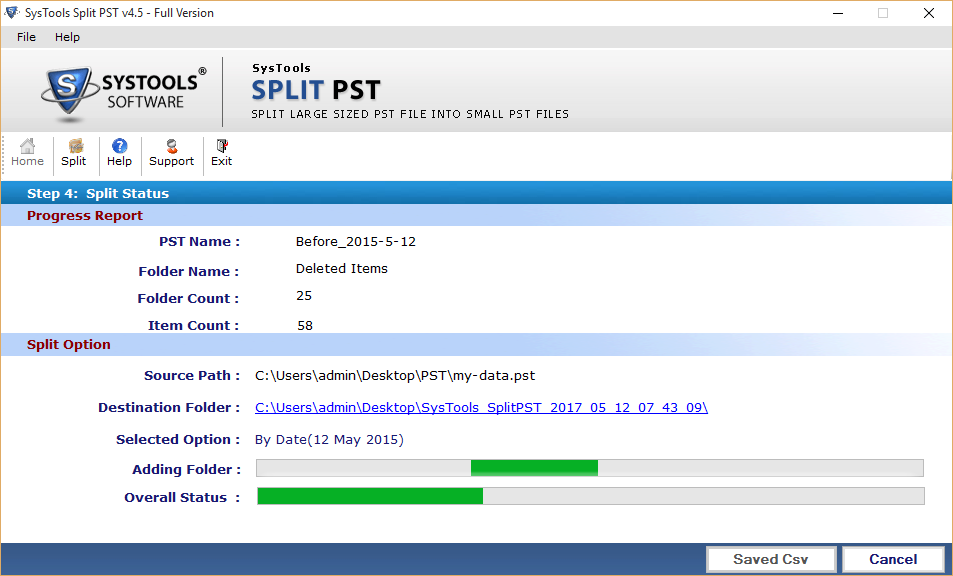Click the folder count value 25
The height and width of the screenshot is (576, 953).
pyautogui.click(x=304, y=296)
